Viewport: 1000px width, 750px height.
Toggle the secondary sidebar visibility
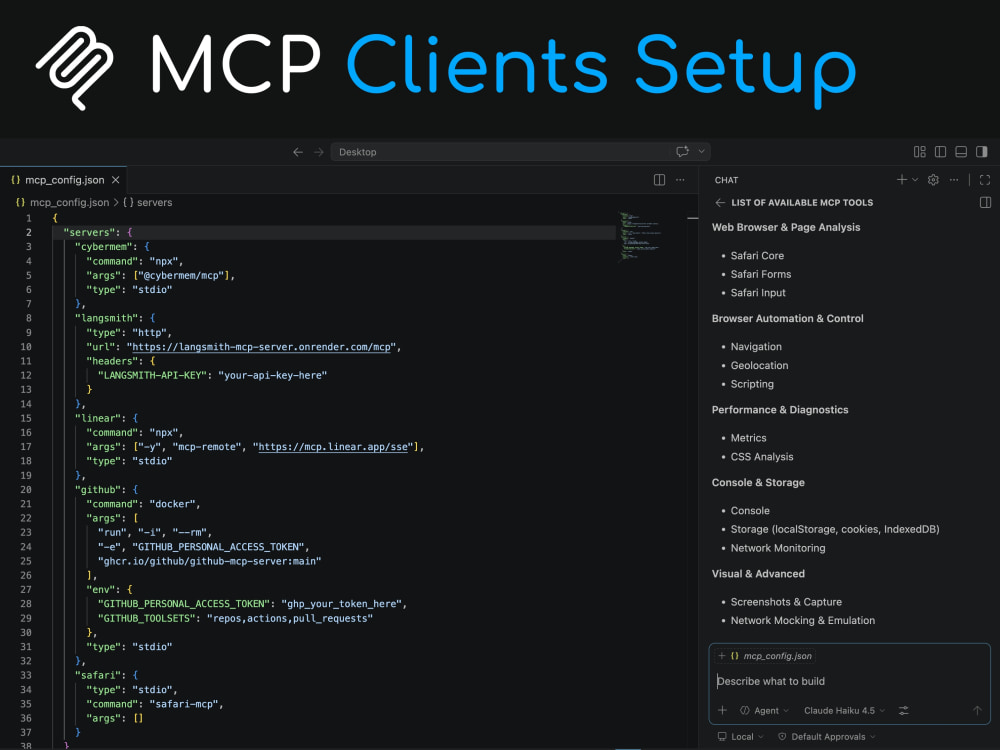coord(982,152)
